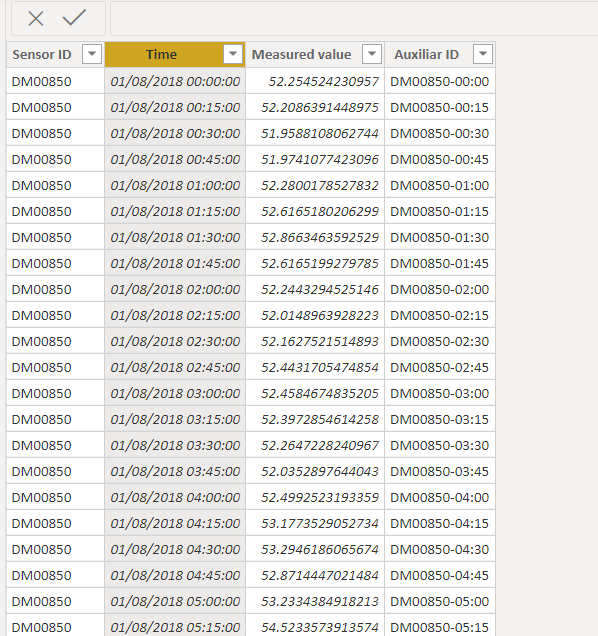Click Auxiliar ID cell DM00850-03:15
This screenshot has height=636, width=598.
click(440, 419)
